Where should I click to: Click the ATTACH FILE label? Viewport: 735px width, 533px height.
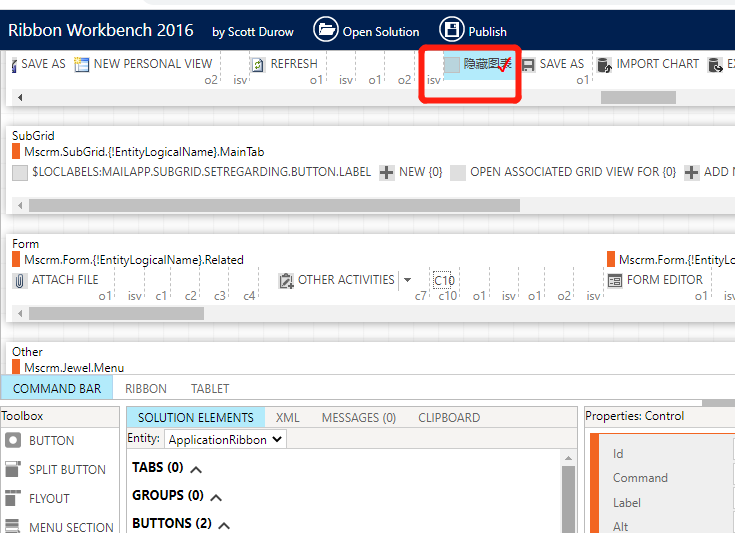point(65,280)
